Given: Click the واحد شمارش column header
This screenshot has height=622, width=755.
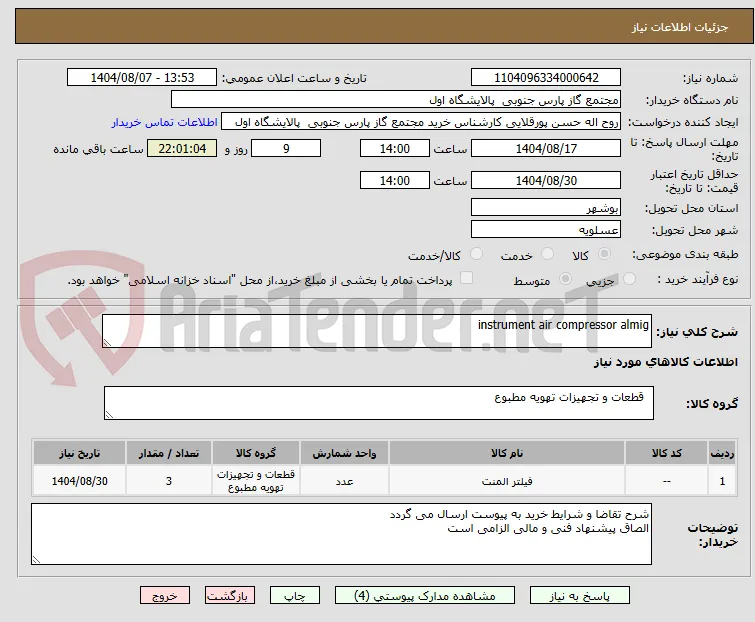Looking at the screenshot, I should pyautogui.click(x=344, y=453).
